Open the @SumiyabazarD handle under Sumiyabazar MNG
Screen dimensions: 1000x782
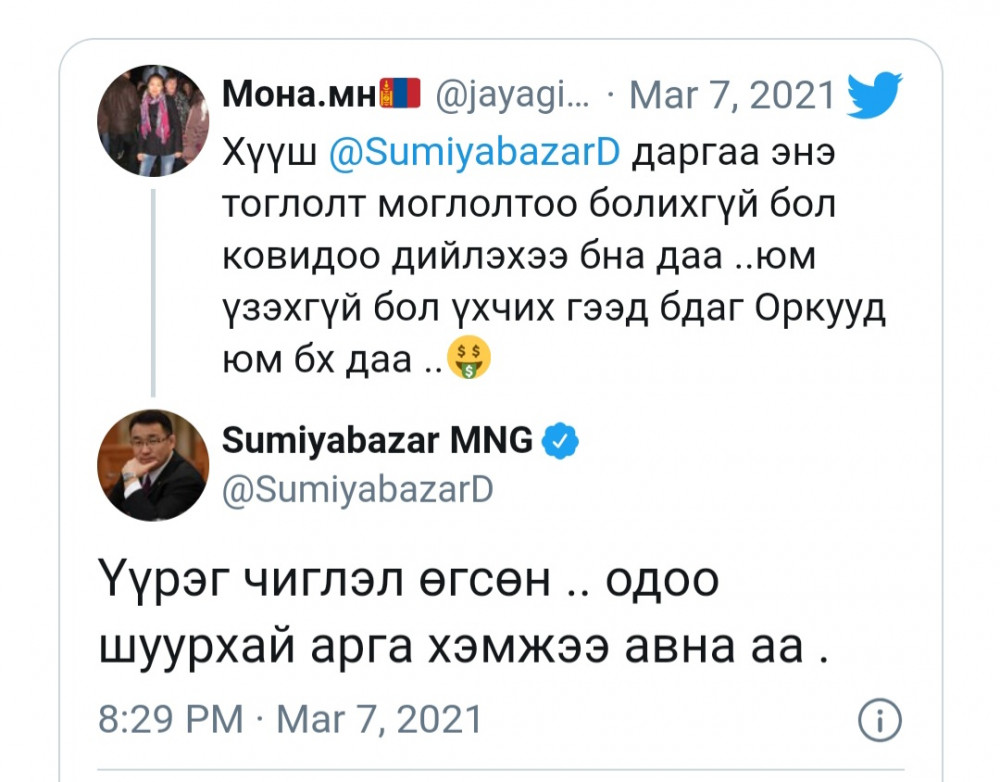359,490
